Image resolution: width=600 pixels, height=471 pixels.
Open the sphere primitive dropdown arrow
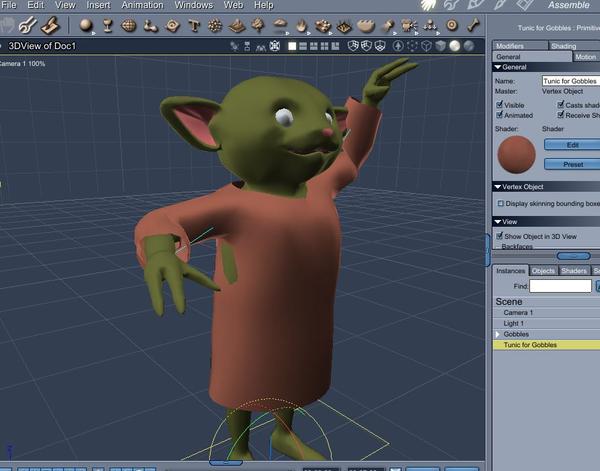[94, 33]
